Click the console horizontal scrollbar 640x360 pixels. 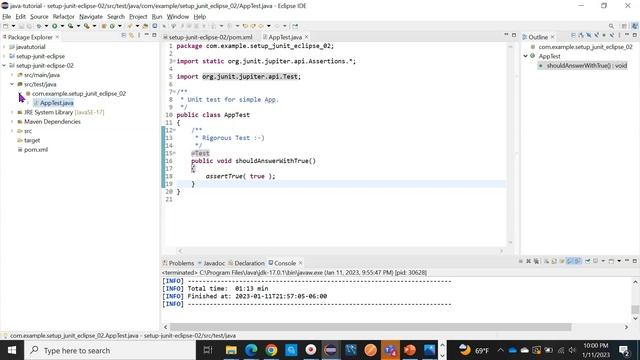(x=371, y=327)
